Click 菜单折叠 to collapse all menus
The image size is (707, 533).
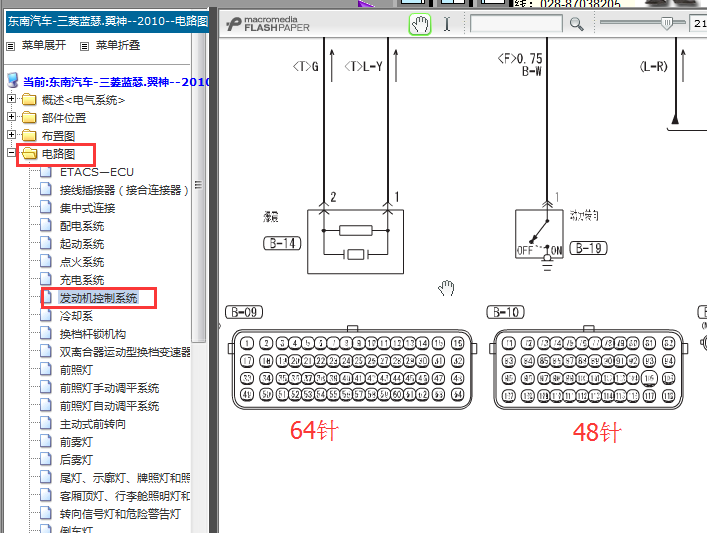118,45
